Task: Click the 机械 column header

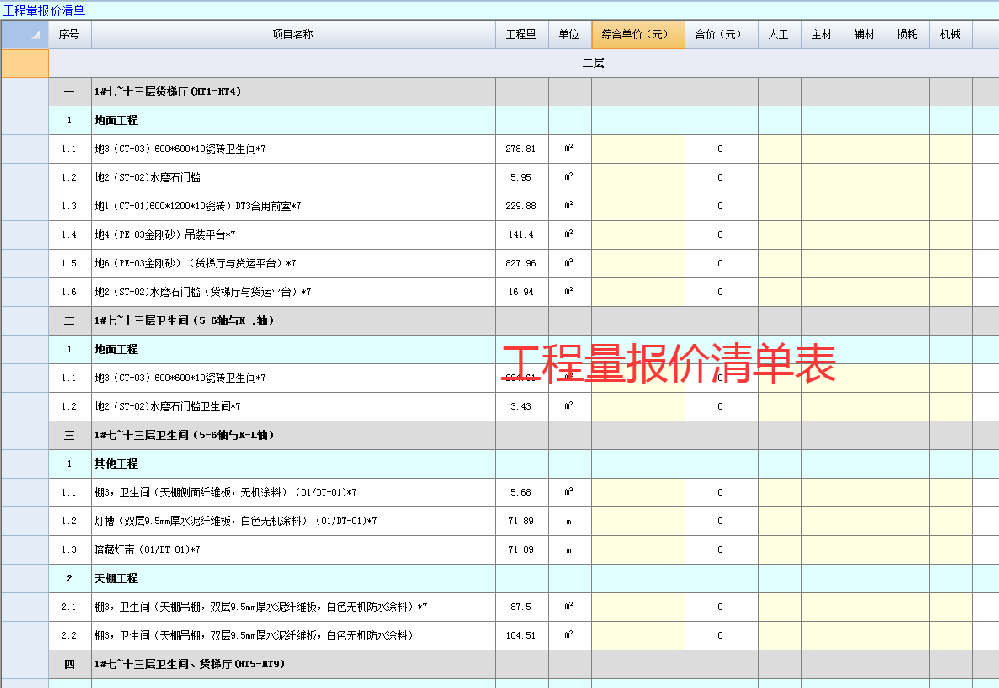Action: [951, 34]
